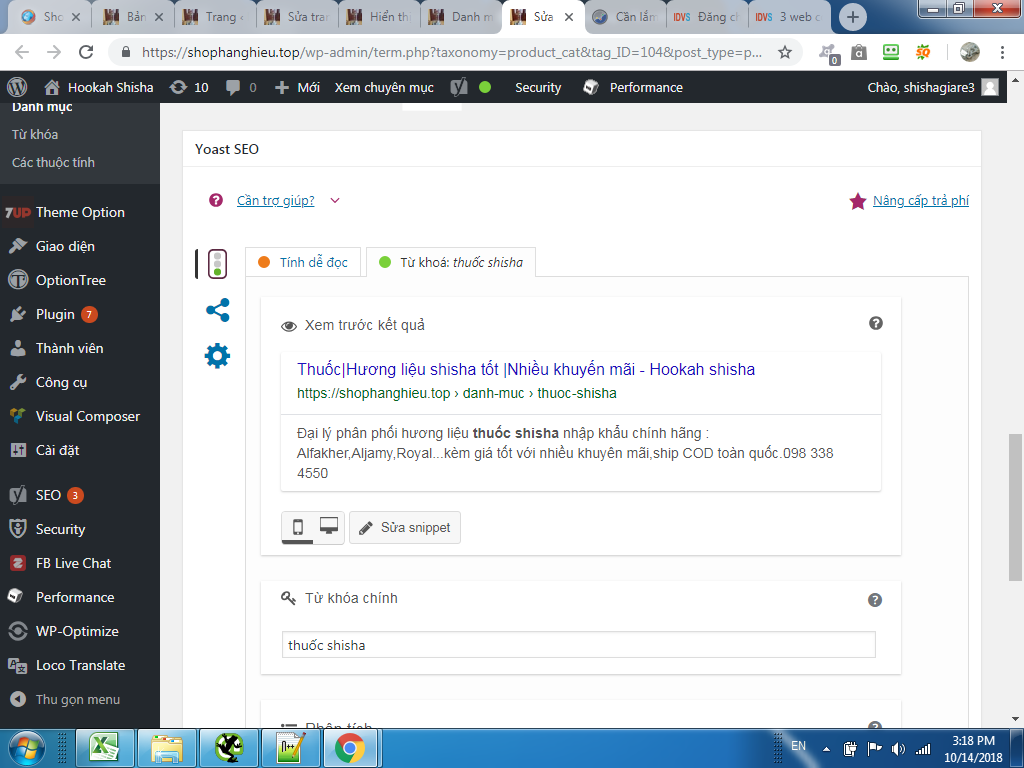Open WP-Optimize menu
1024x768 pixels.
coord(80,631)
